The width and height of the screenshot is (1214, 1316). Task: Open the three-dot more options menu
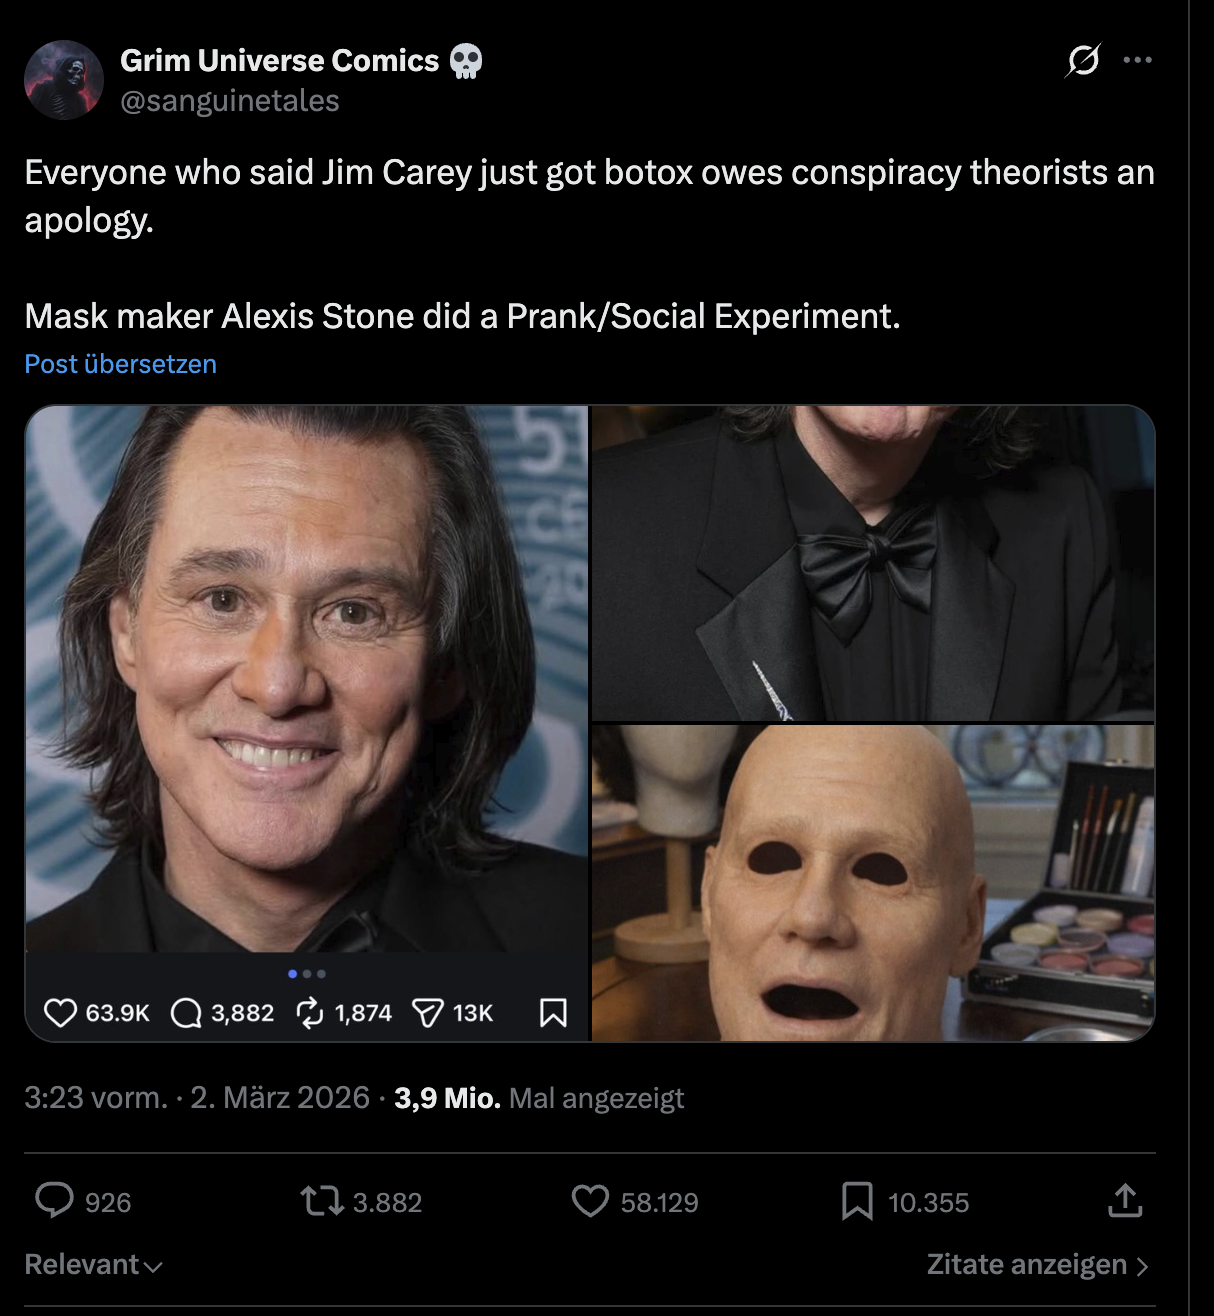(1137, 61)
